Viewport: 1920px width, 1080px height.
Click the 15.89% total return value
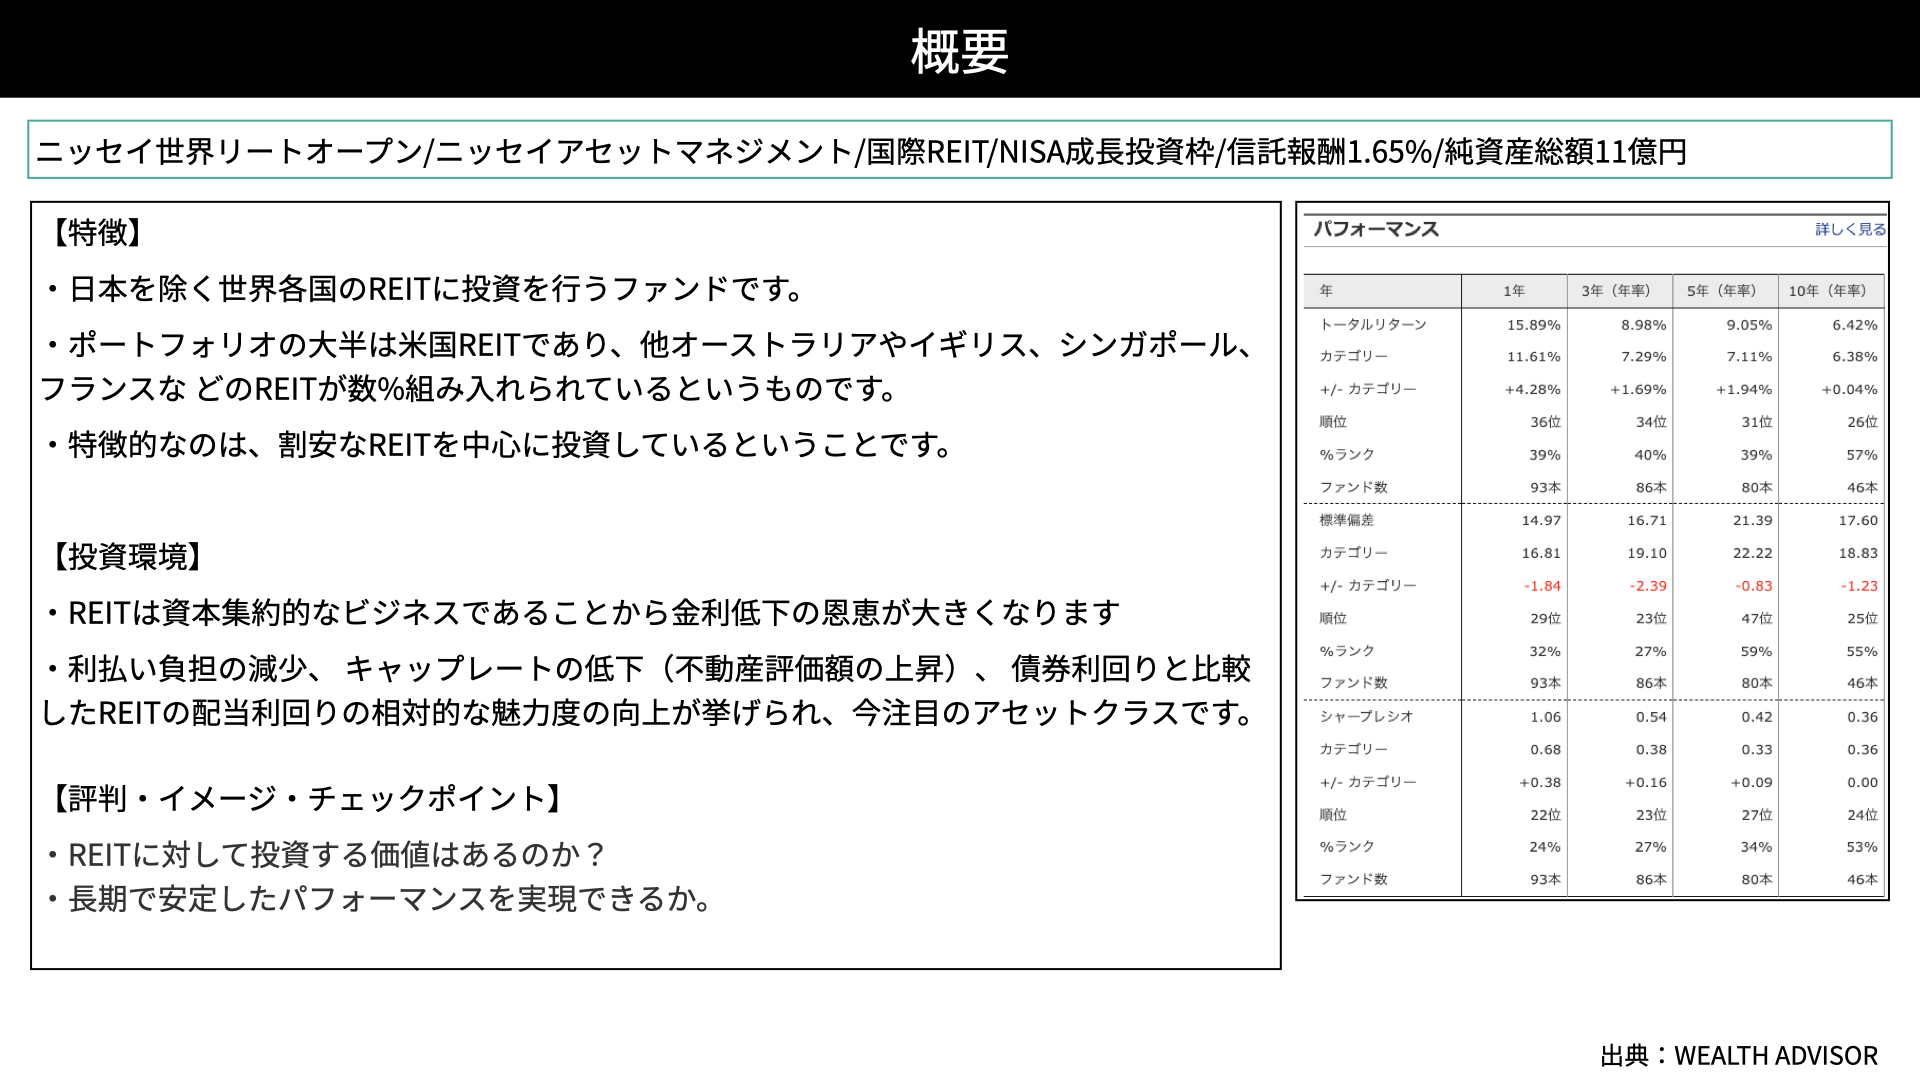[x=1534, y=325]
